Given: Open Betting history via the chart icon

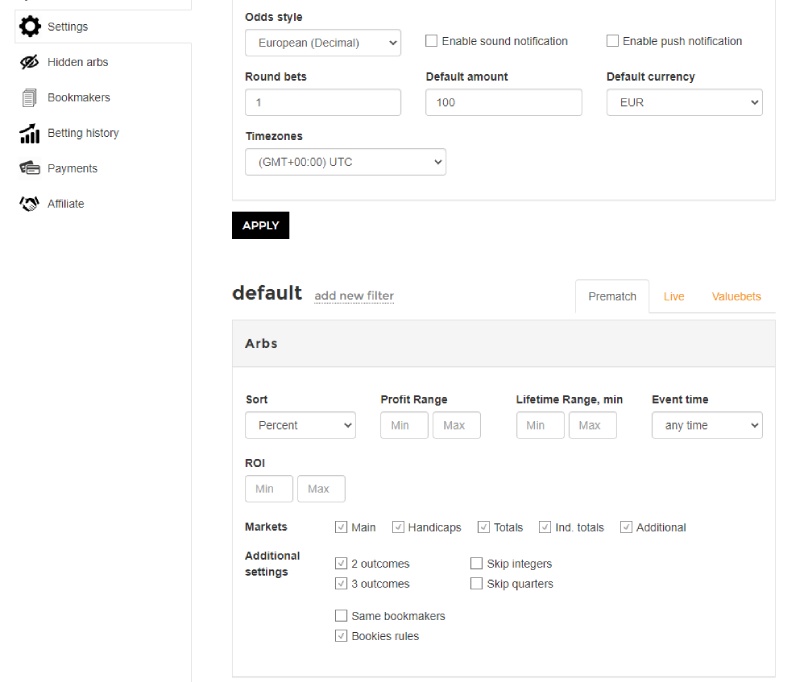Looking at the screenshot, I should point(30,132).
